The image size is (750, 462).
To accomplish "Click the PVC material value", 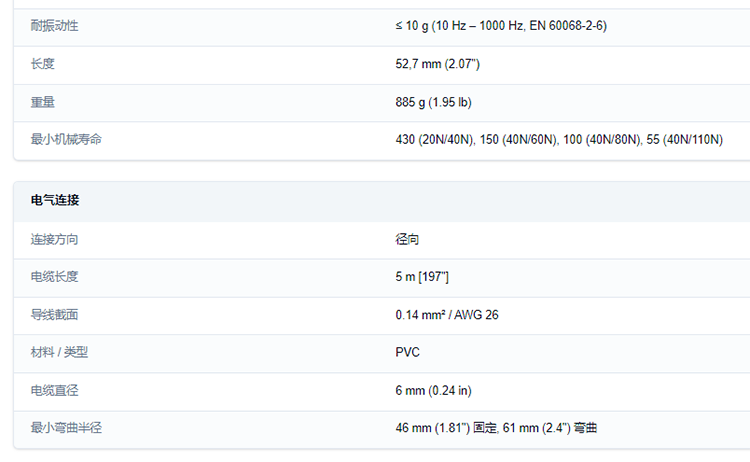I will click(x=408, y=352).
